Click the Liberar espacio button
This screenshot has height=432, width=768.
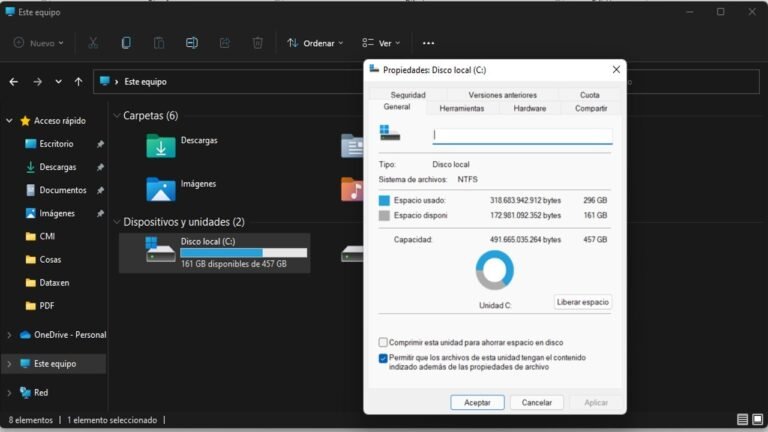(x=583, y=302)
